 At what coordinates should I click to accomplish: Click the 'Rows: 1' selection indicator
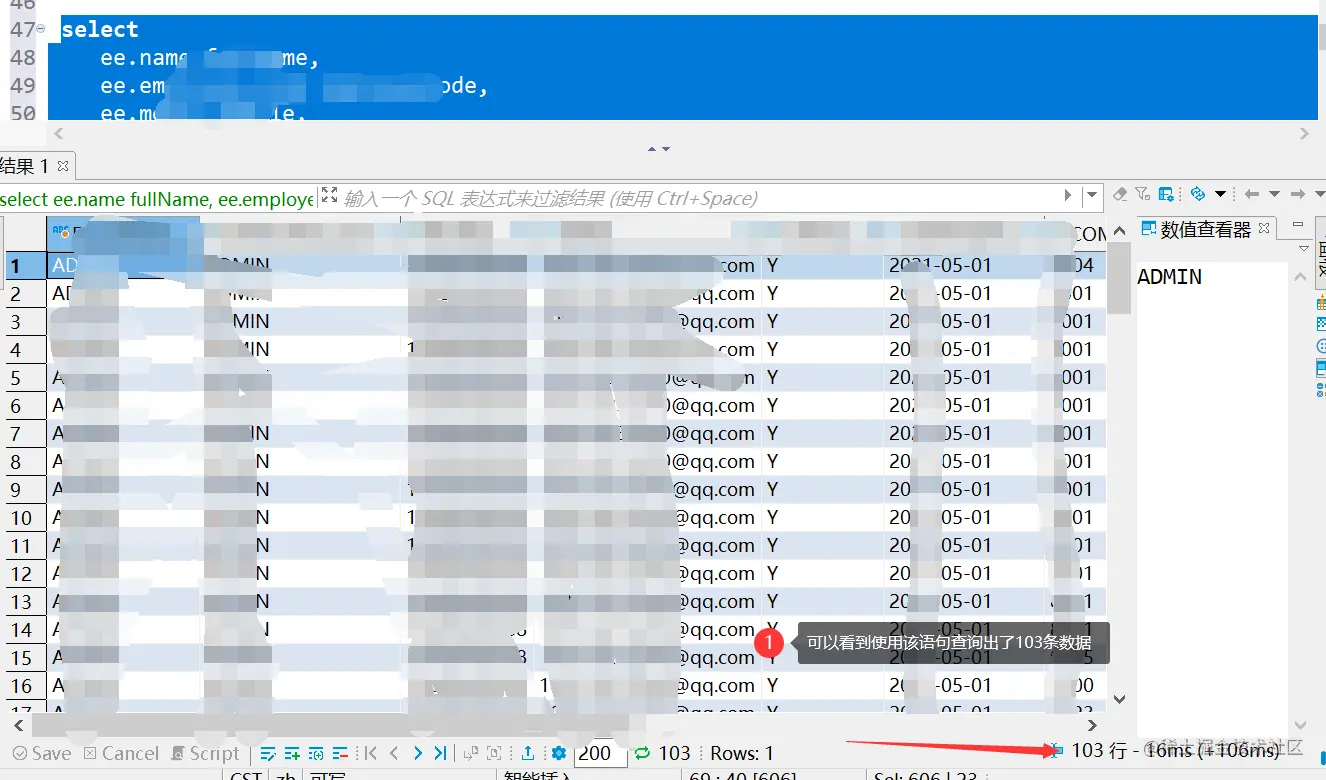(x=742, y=753)
